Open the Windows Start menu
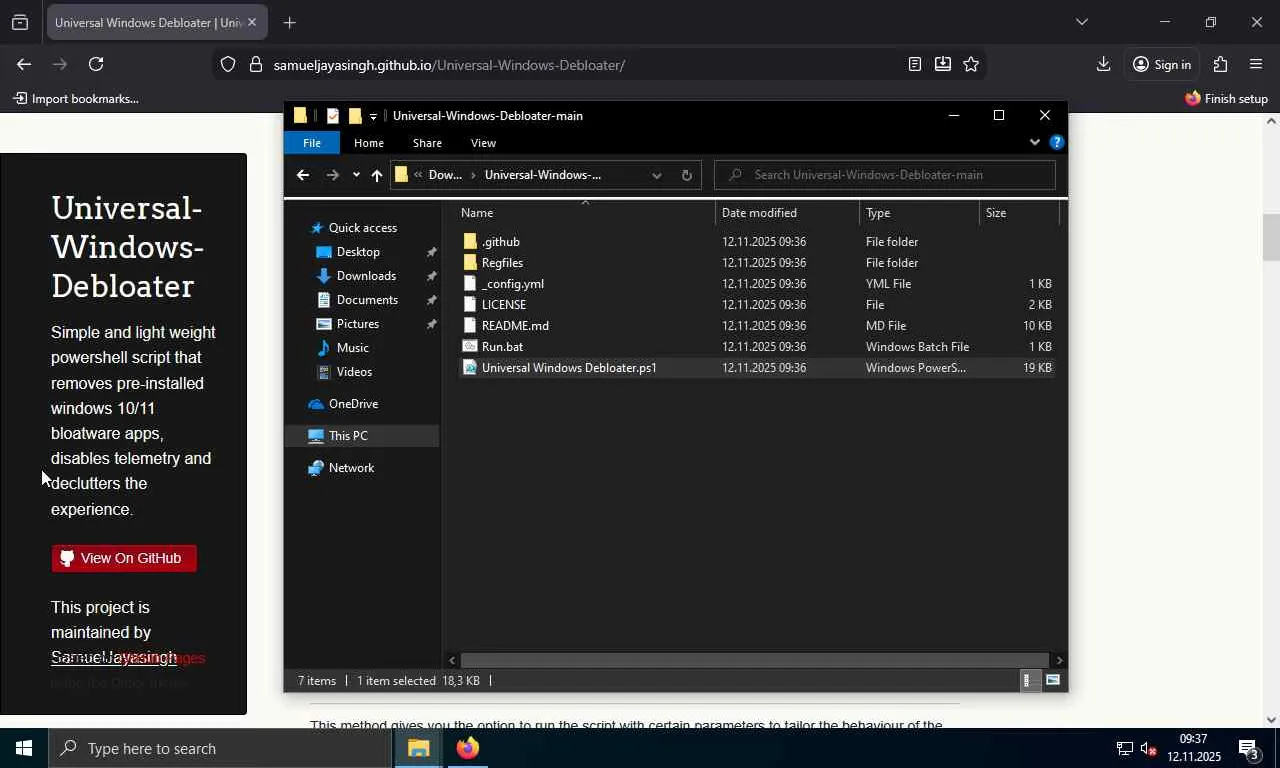 point(24,748)
